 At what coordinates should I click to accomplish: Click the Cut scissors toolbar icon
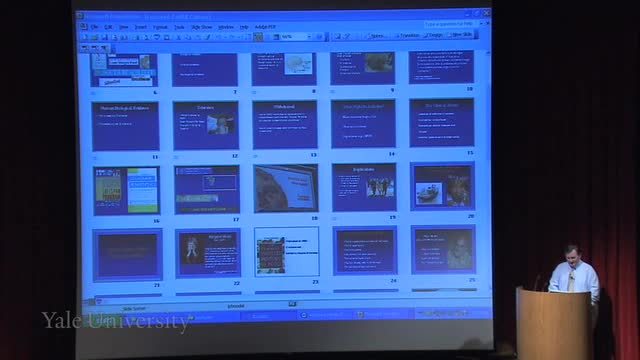point(178,38)
